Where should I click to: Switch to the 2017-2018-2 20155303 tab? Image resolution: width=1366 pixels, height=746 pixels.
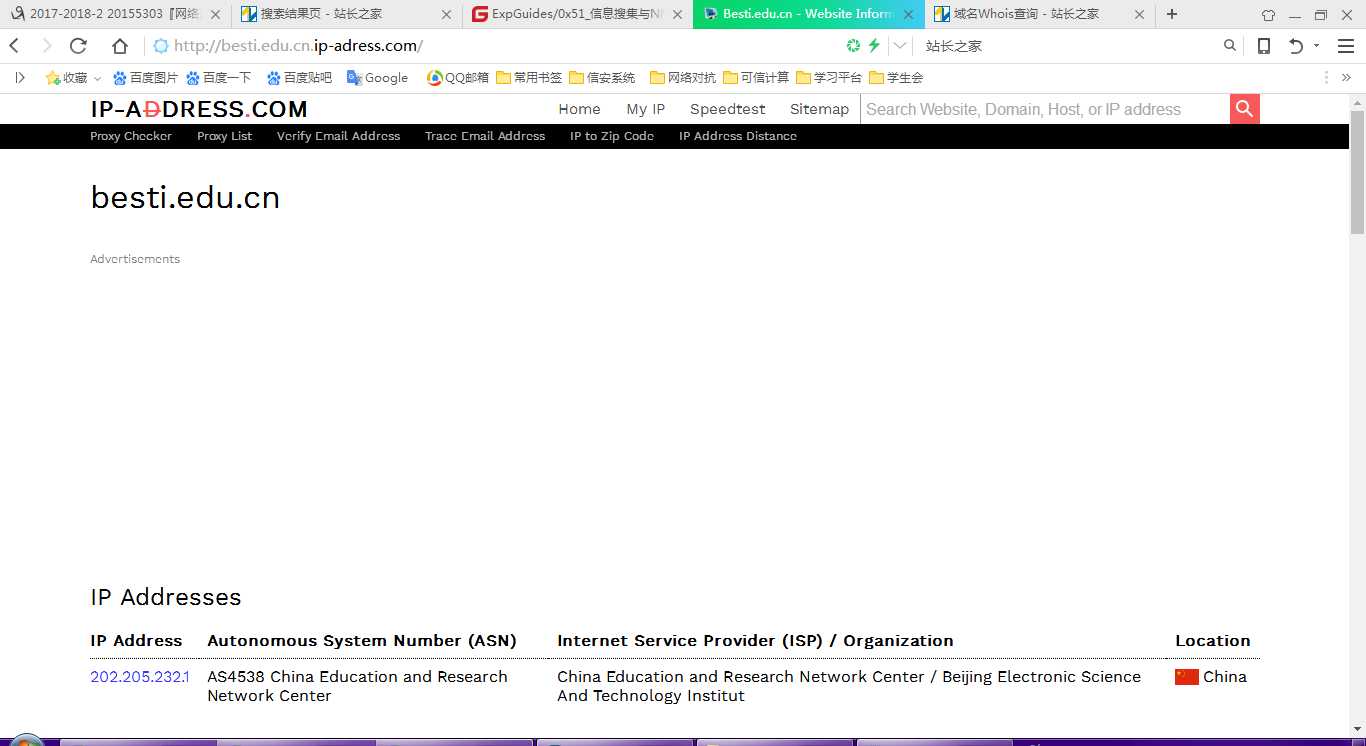tap(115, 14)
